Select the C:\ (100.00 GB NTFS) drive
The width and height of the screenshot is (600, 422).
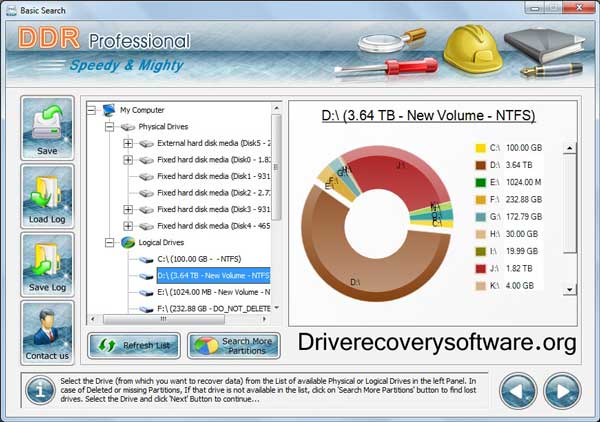point(199,259)
